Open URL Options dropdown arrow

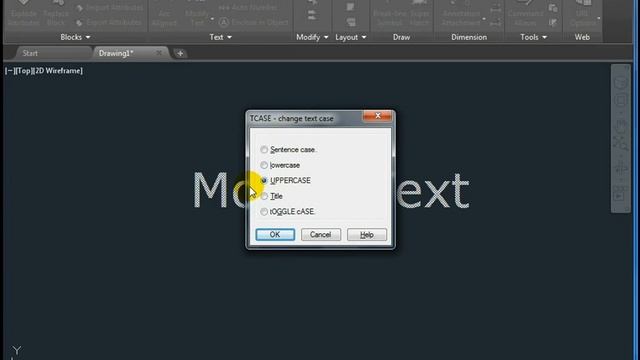pos(599,18)
